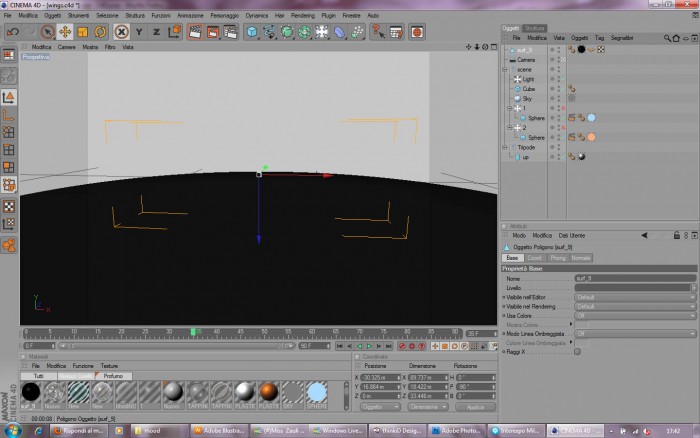Screen dimensions: 700x438
Task: Click the Undo arrow icon
Action: 12,32
